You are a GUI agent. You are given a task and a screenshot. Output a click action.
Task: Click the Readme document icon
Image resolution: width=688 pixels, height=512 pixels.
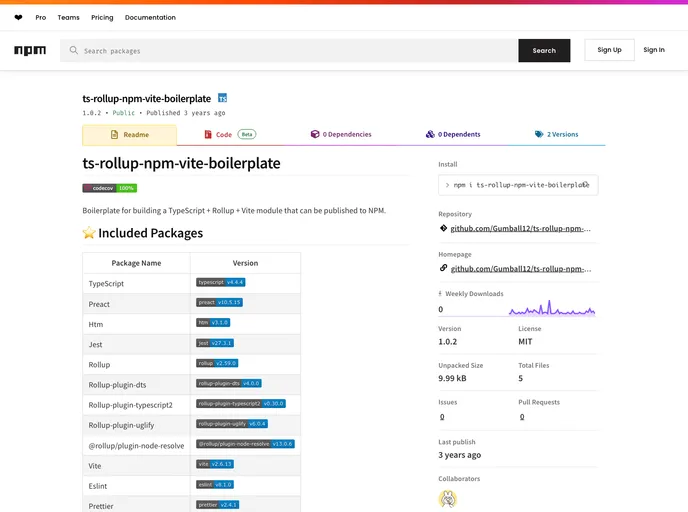point(115,135)
